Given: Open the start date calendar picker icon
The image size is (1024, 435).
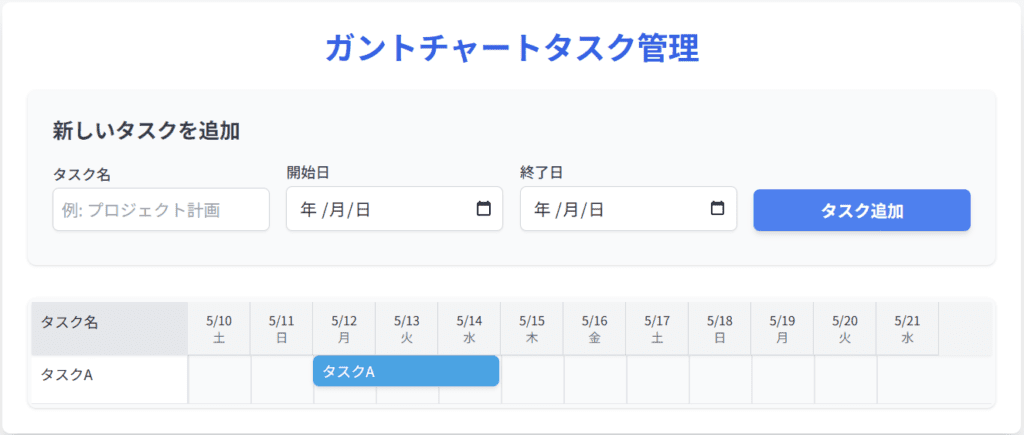Looking at the screenshot, I should click(x=483, y=209).
